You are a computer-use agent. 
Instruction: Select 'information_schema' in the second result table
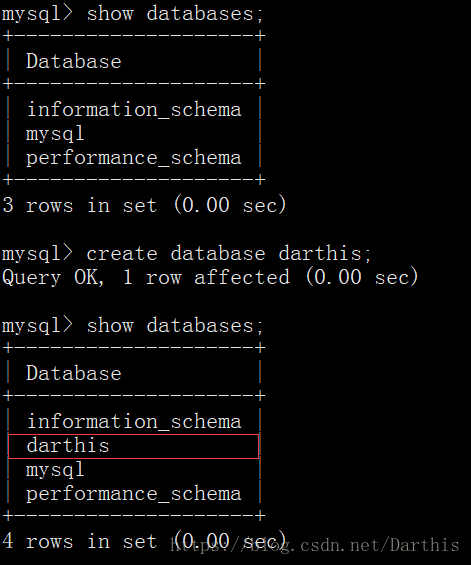(x=134, y=422)
